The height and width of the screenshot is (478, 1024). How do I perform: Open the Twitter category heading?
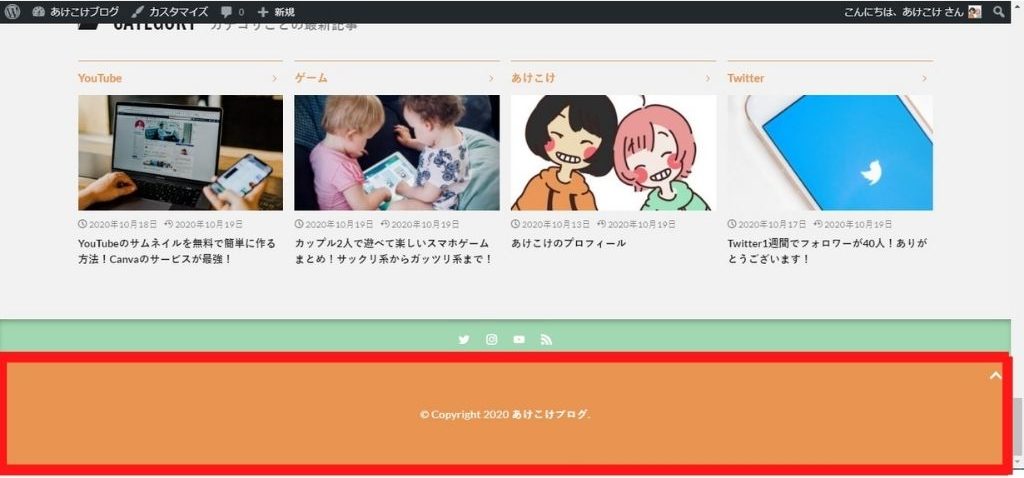746,78
